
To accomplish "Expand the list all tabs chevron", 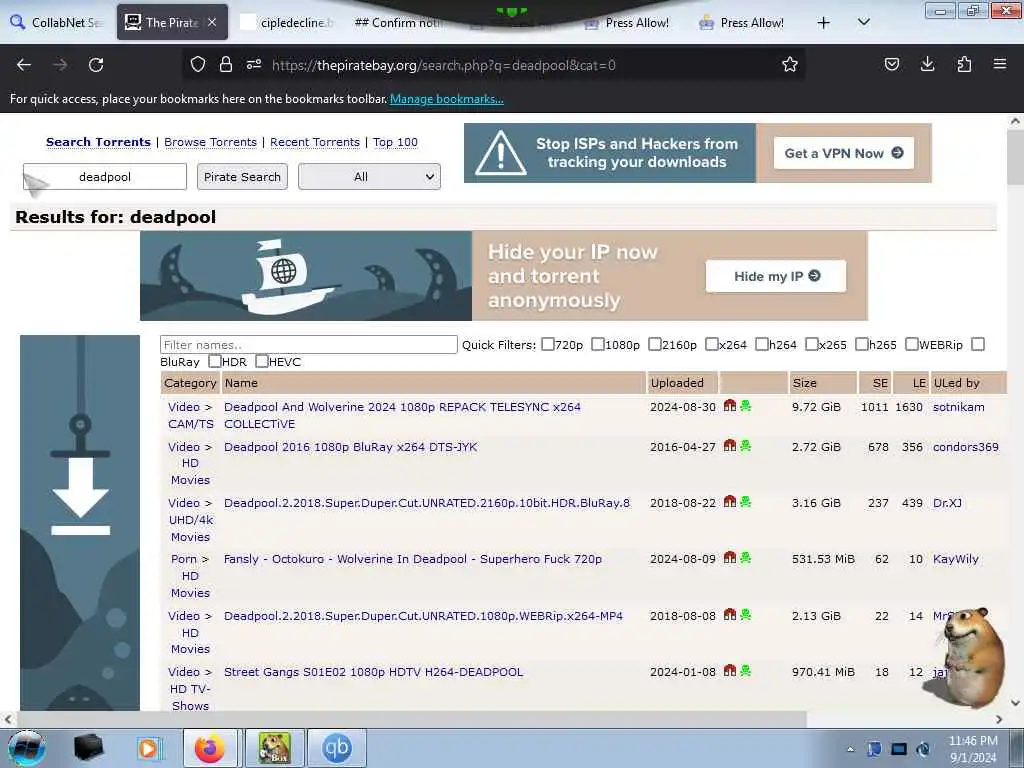I will [863, 22].
